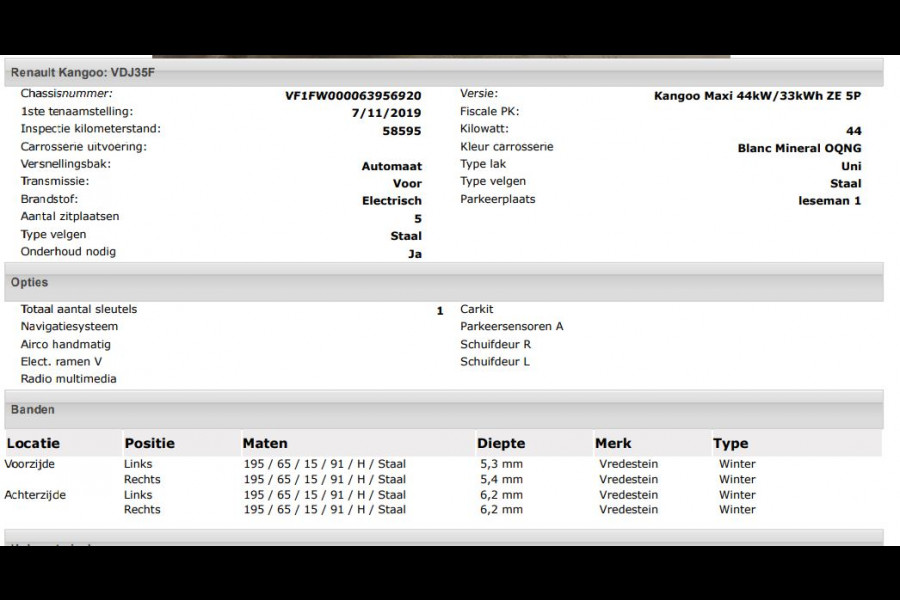The image size is (900, 600).
Task: Click the first registration date 7/11/2019
Action: pyautogui.click(x=394, y=113)
